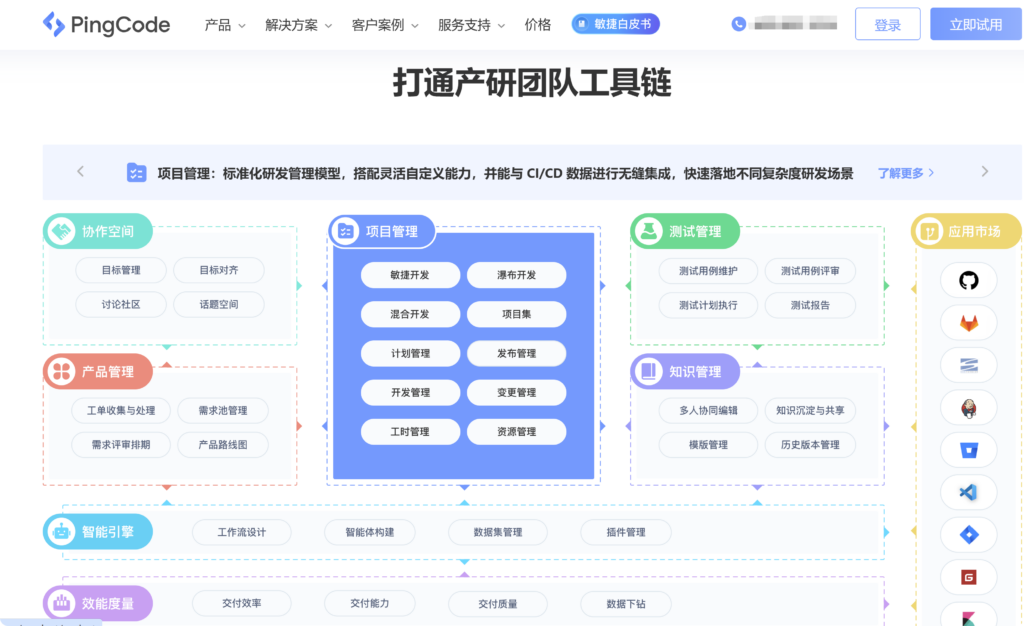1024x626 pixels.
Task: Open the 价格 page from navigation
Action: click(538, 23)
